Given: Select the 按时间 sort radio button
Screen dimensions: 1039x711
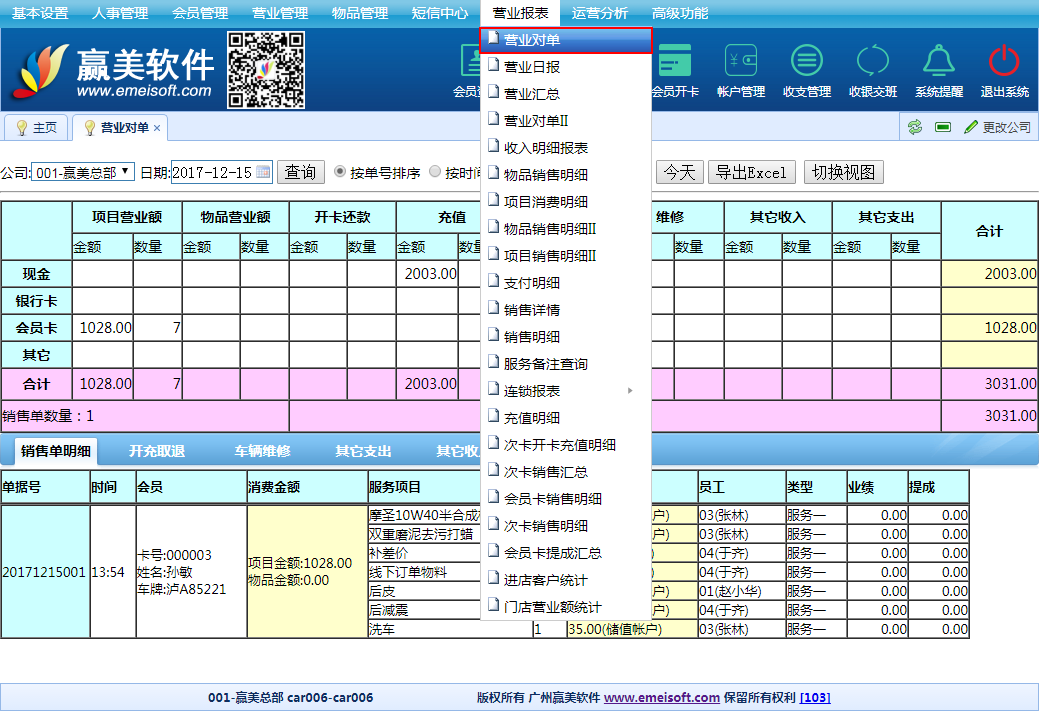Looking at the screenshot, I should [435, 172].
